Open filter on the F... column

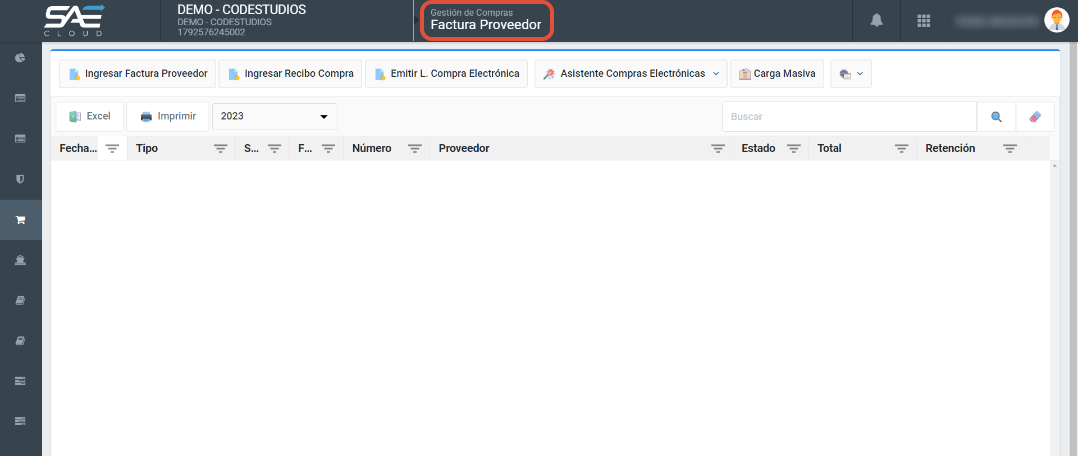pyautogui.click(x=328, y=149)
